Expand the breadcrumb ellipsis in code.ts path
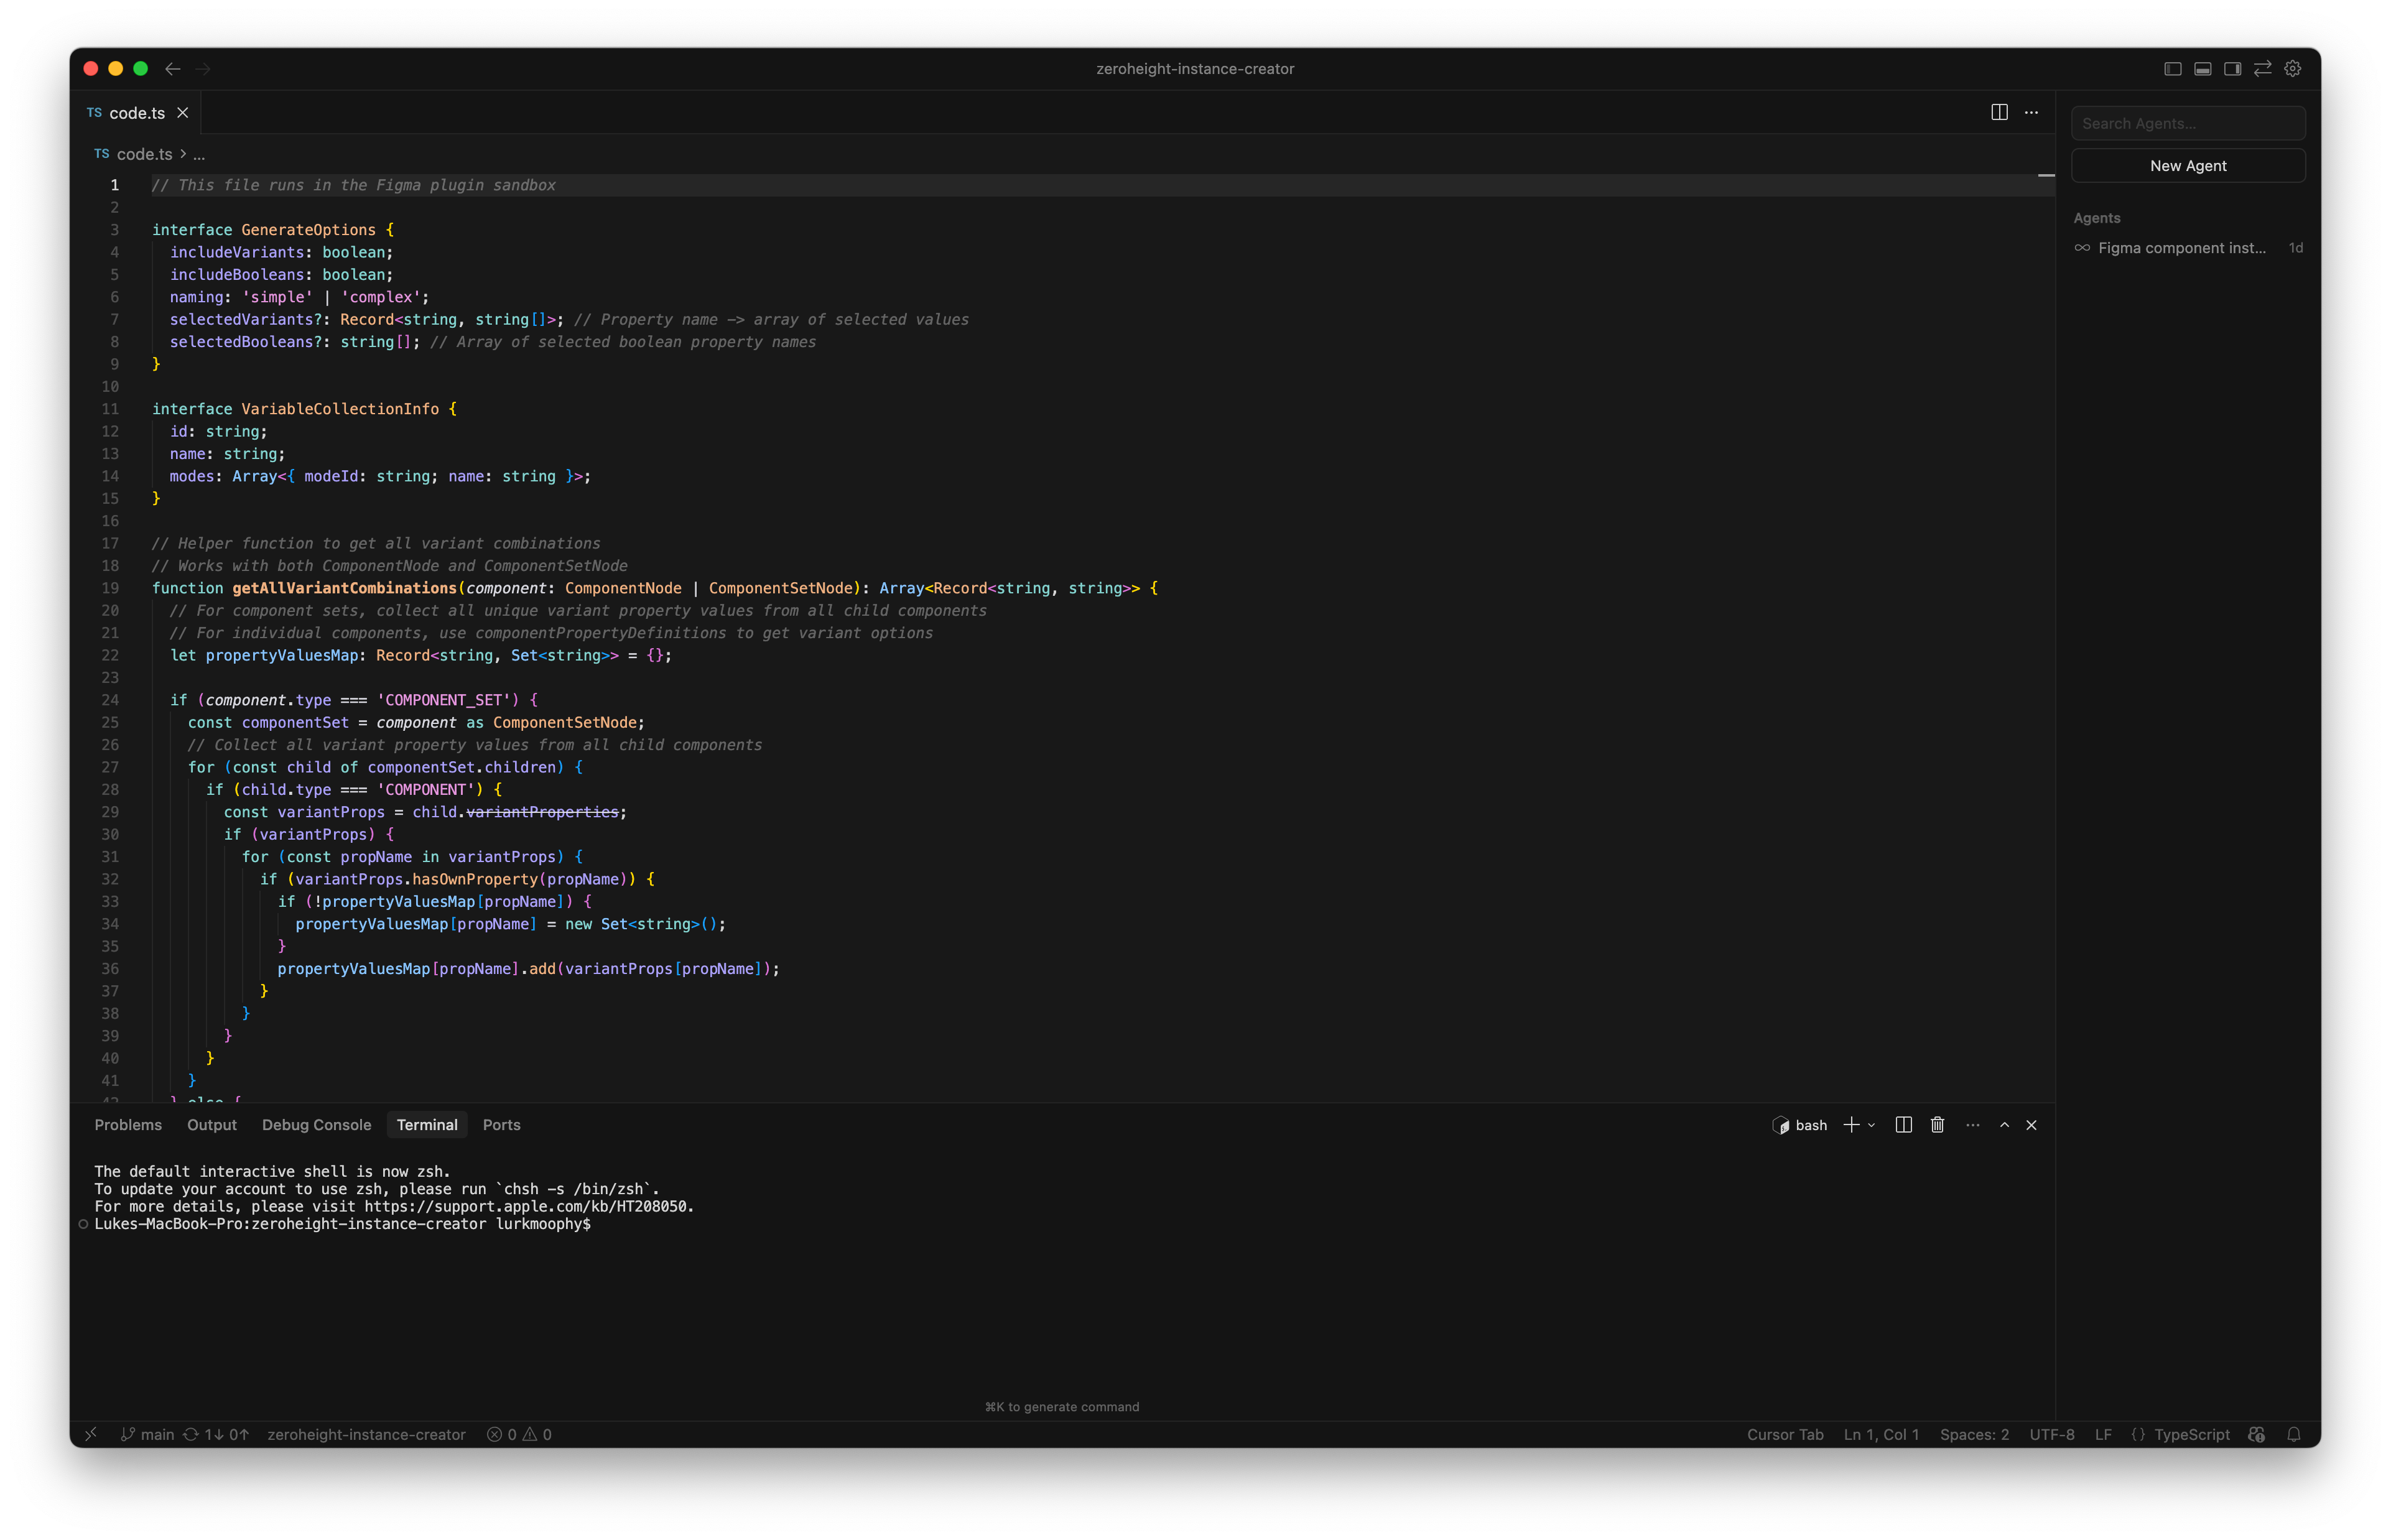The width and height of the screenshot is (2391, 1540). [x=198, y=154]
